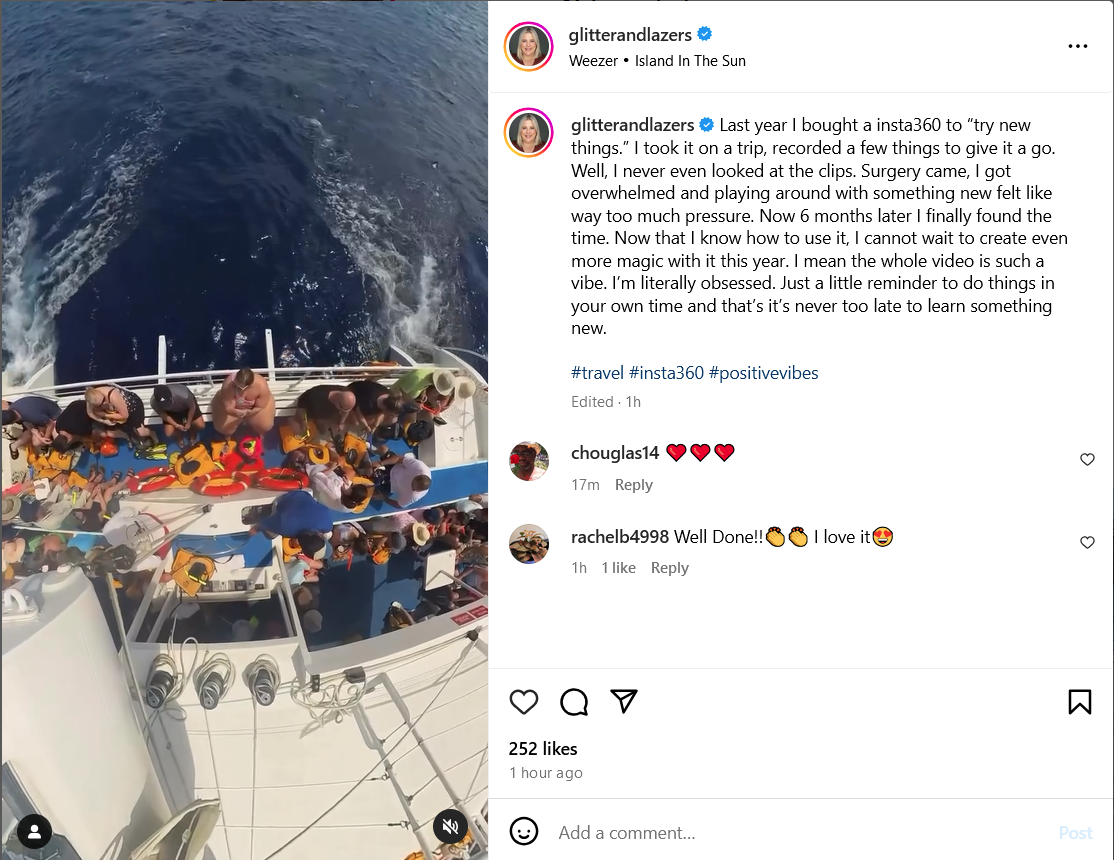Open #insta360 hashtag link
Image resolution: width=1114 pixels, height=860 pixels.
coord(666,373)
